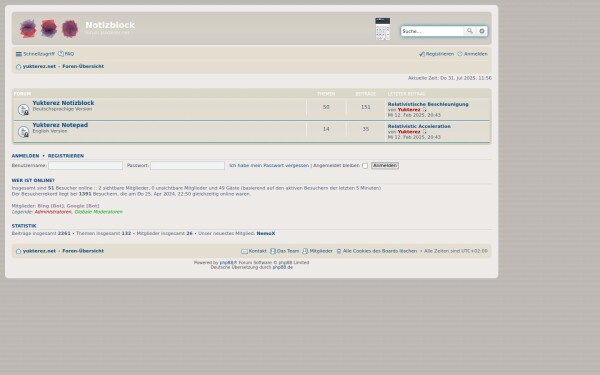Click the Globale Moderatoren legend link
Image resolution: width=600 pixels, height=375 pixels.
coord(99,212)
